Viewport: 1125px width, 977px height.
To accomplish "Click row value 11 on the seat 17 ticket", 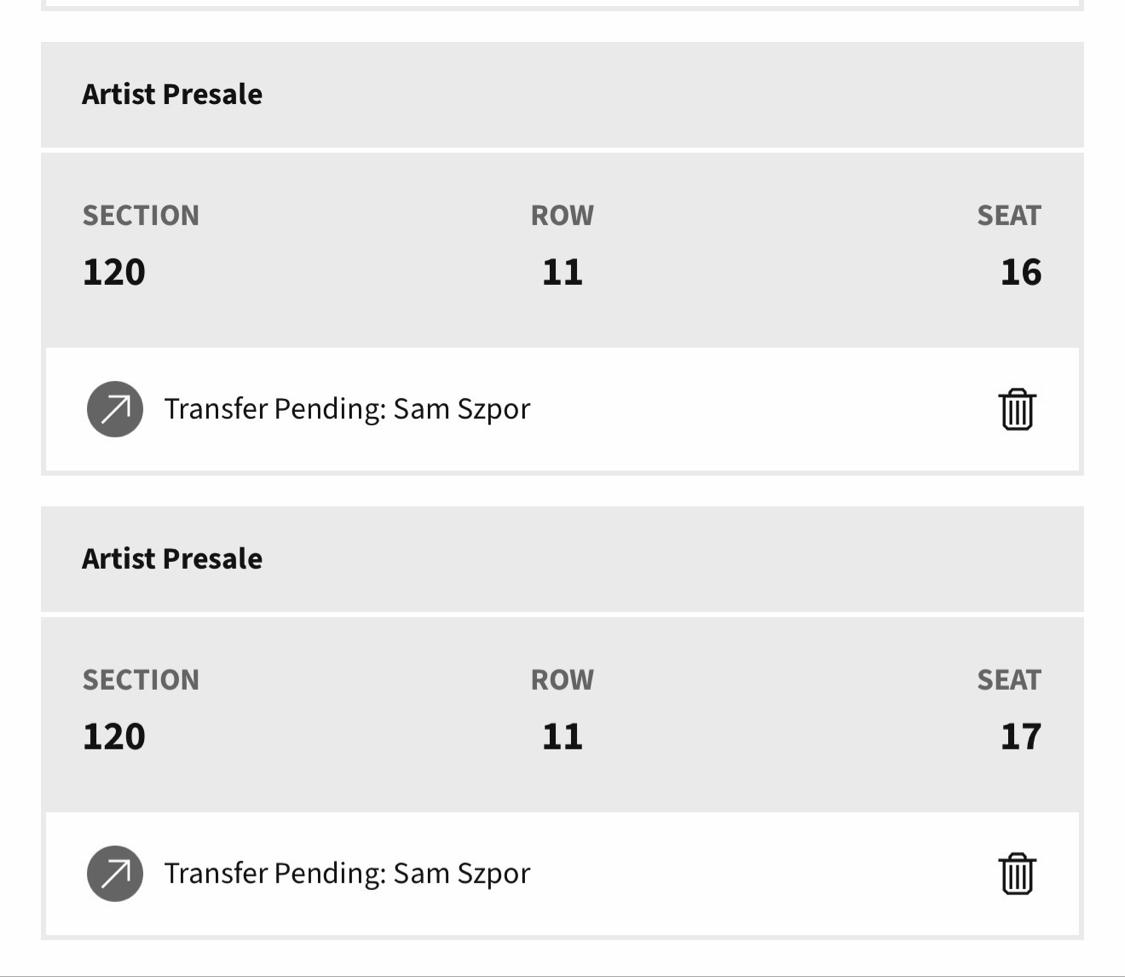I will (562, 737).
